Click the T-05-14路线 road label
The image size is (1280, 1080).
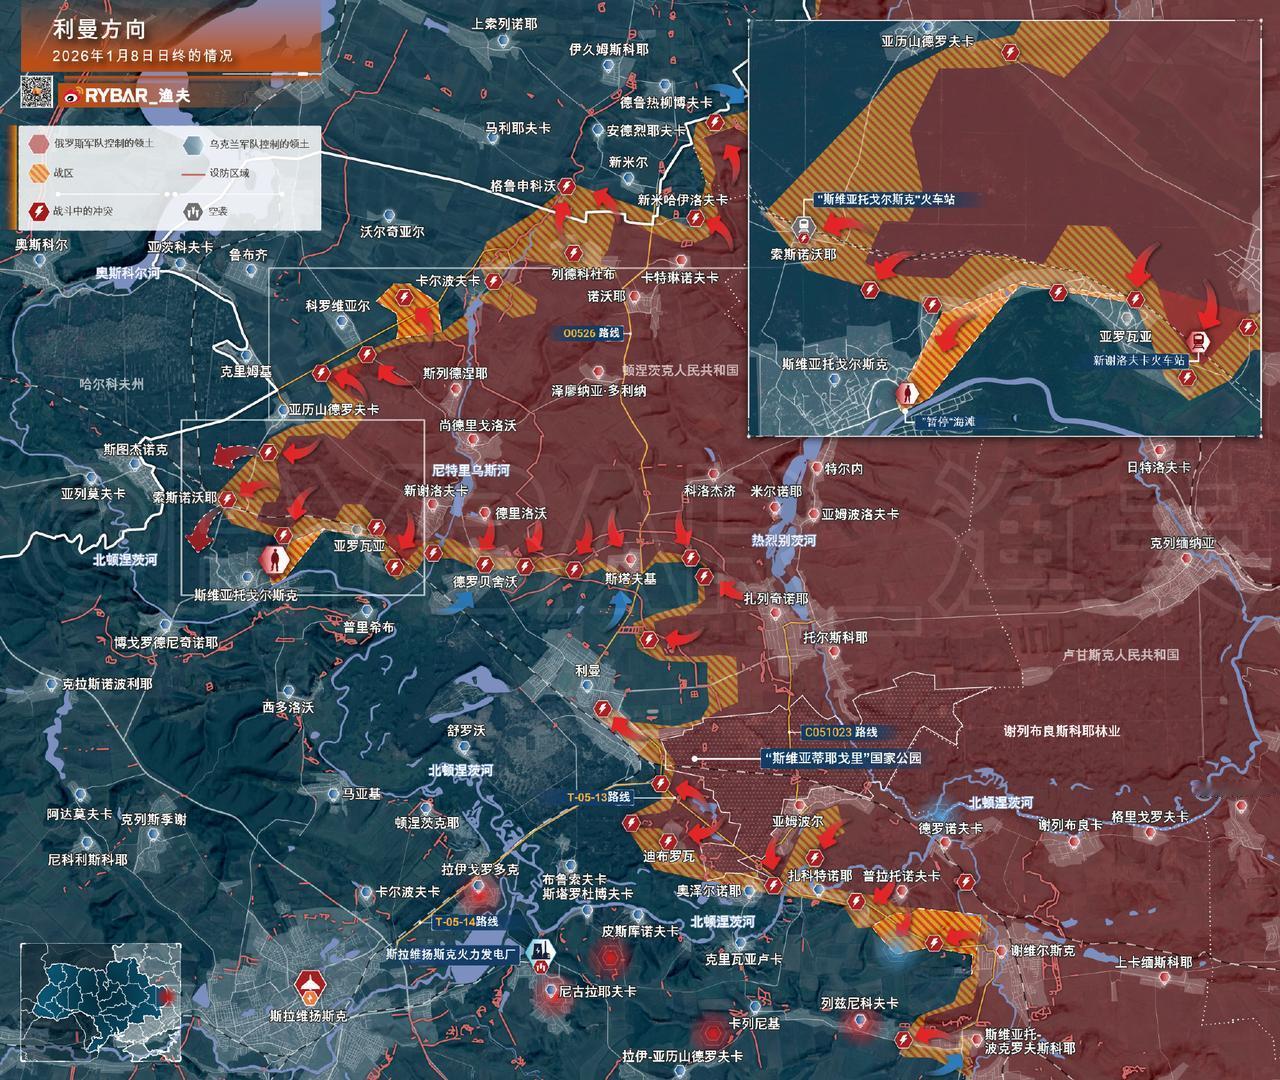pyautogui.click(x=467, y=921)
